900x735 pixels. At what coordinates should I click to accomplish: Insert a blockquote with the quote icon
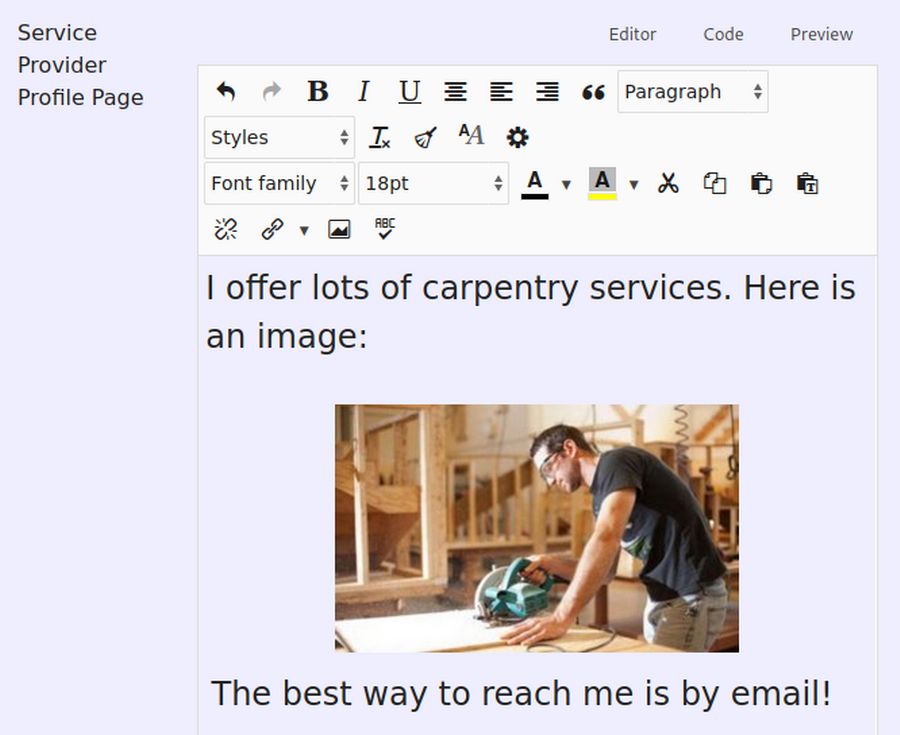593,92
